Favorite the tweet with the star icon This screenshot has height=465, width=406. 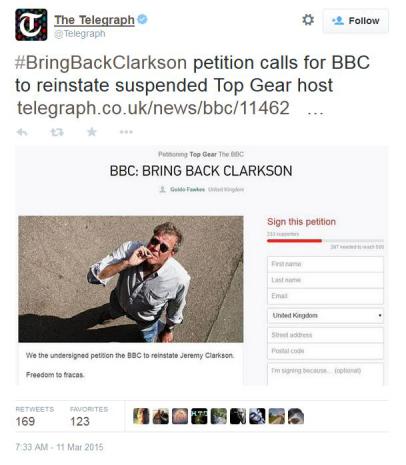coord(92,132)
